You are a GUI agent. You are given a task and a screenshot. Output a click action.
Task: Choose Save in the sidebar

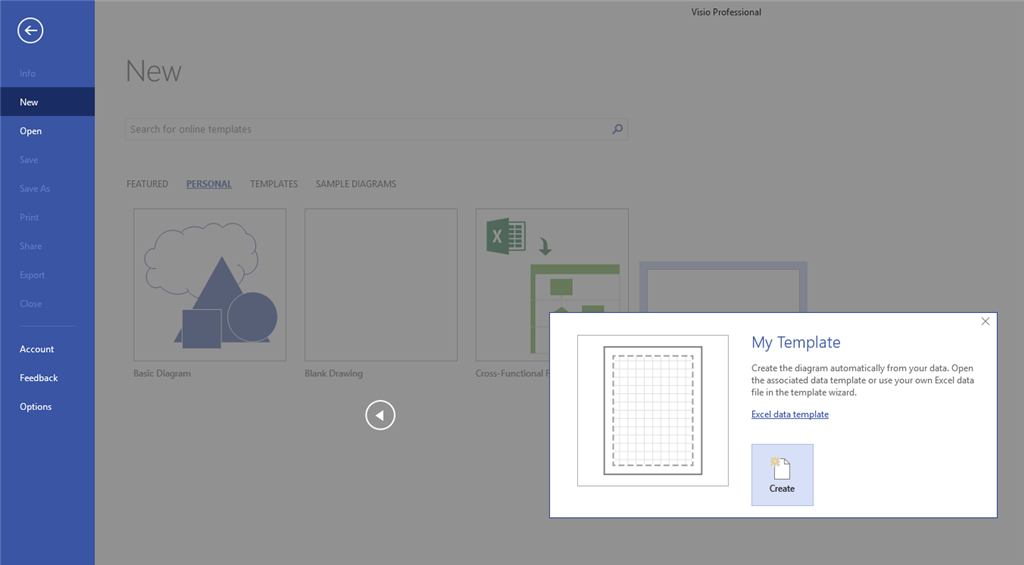coord(29,159)
